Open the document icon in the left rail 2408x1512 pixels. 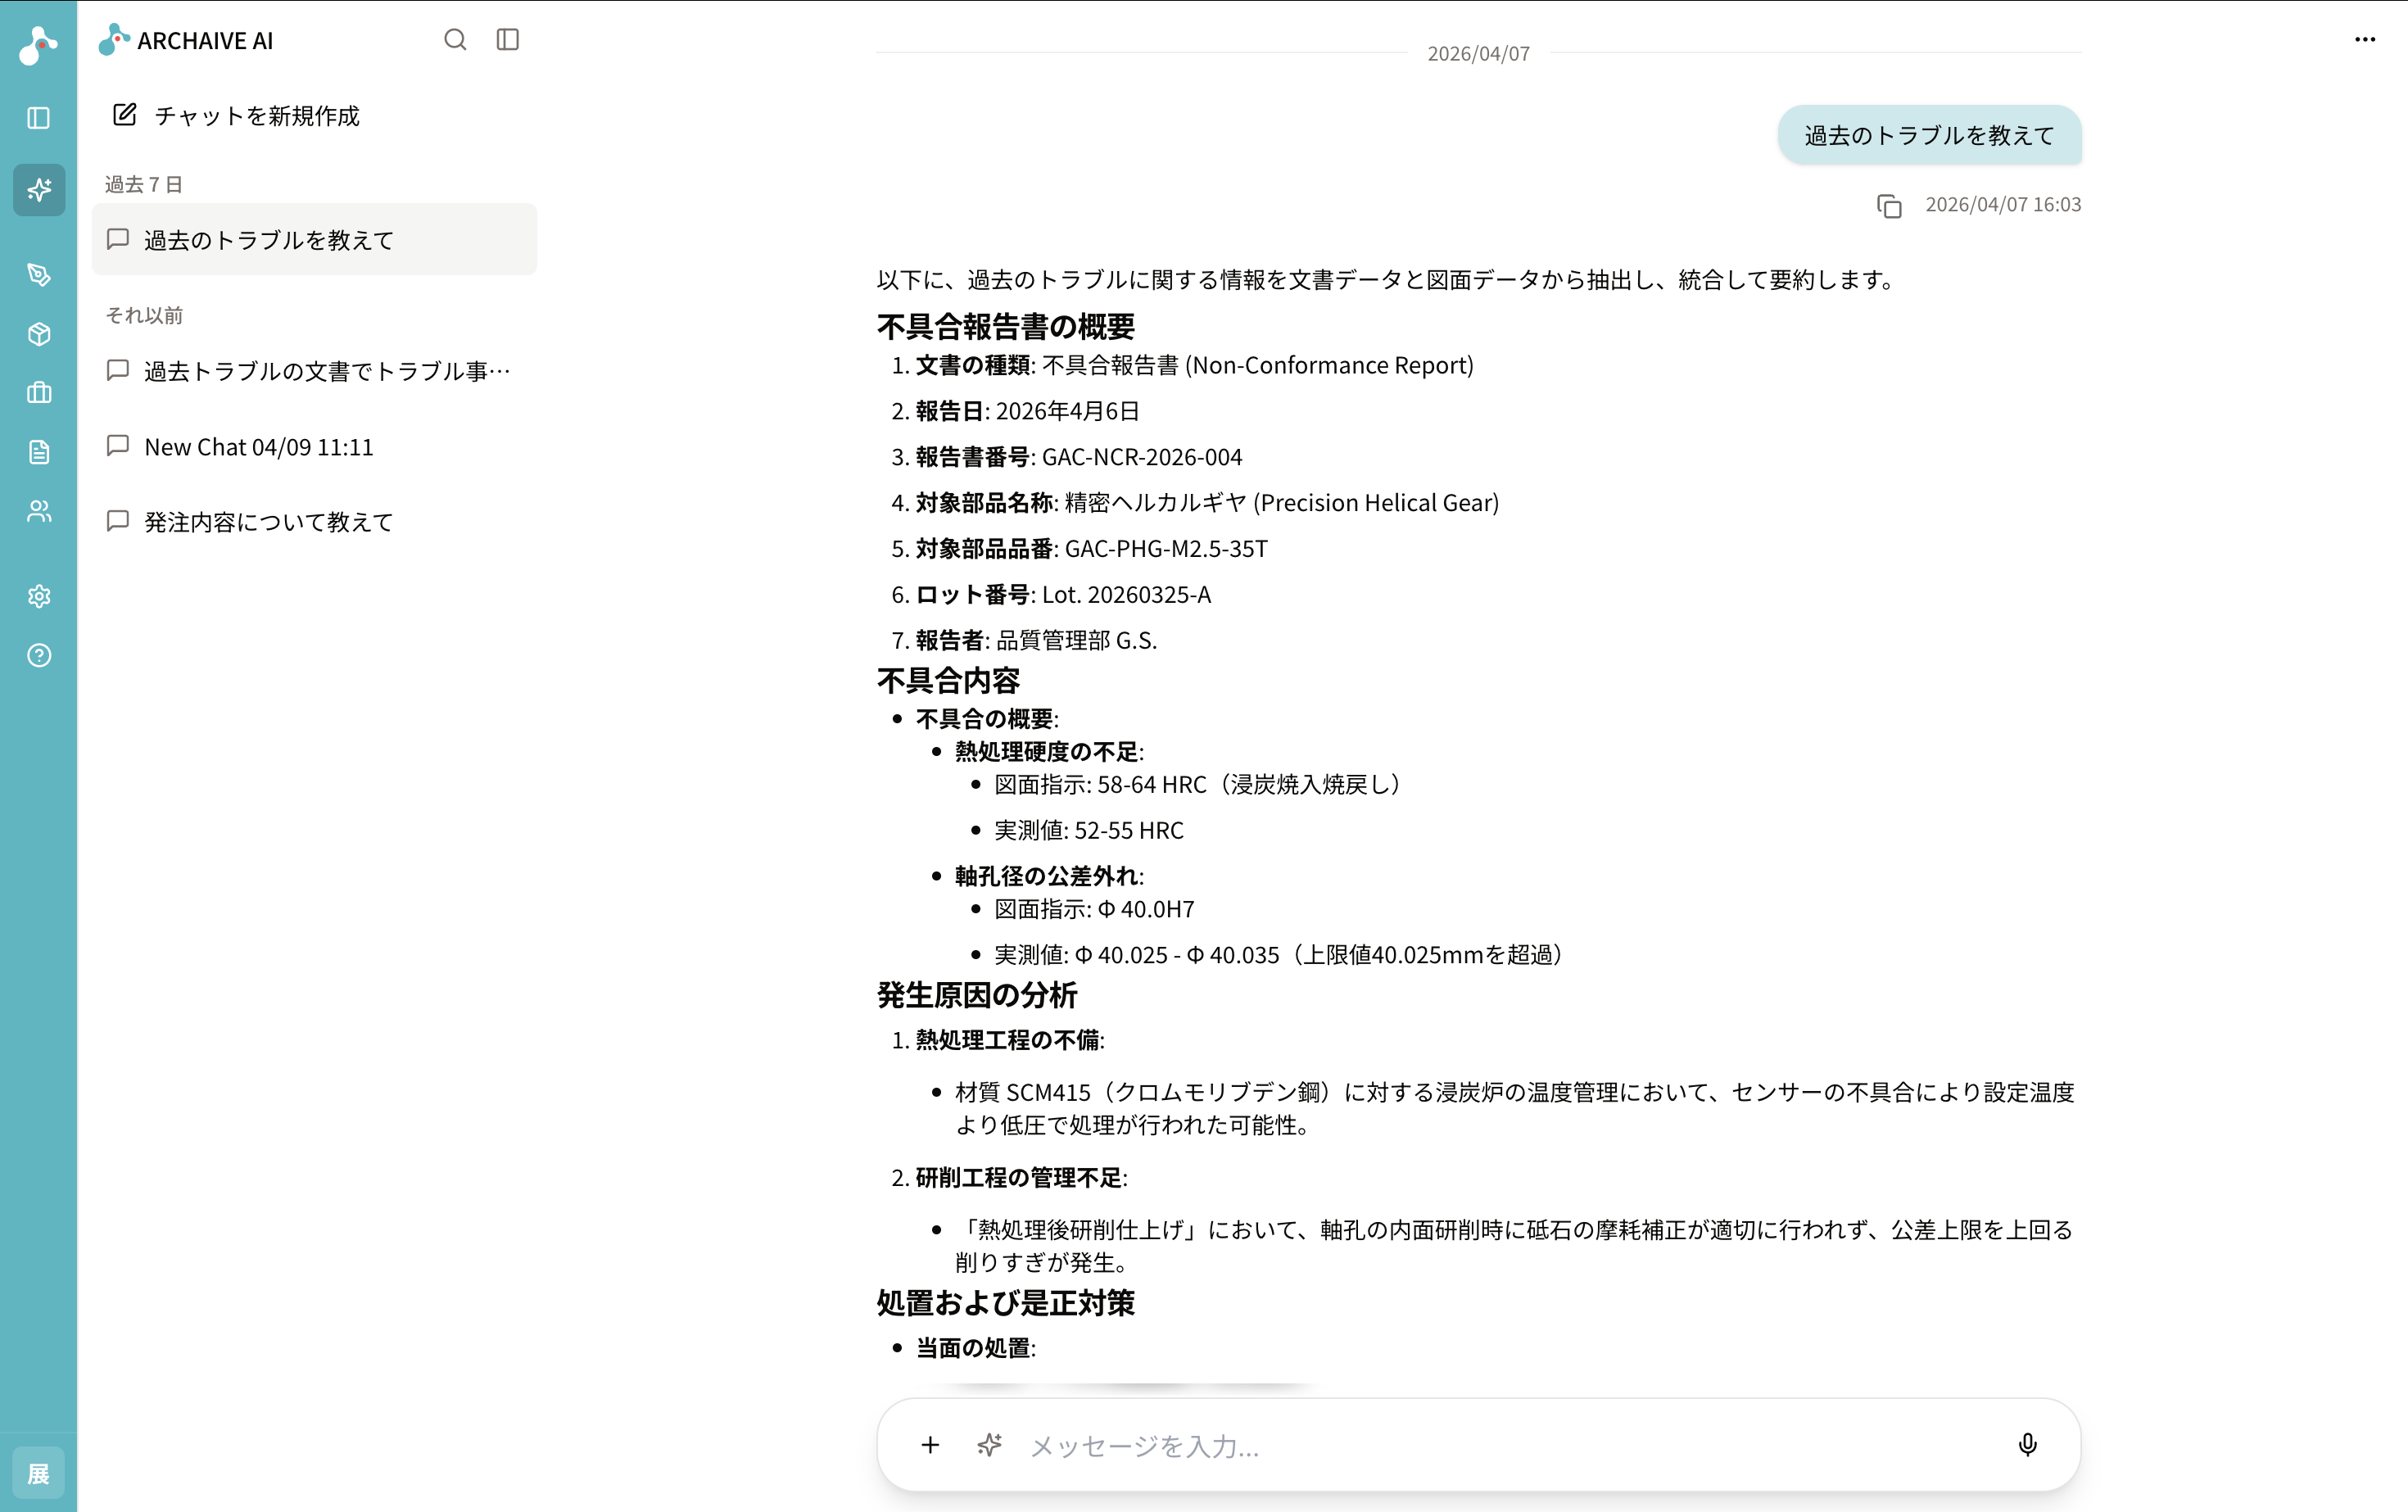[39, 452]
